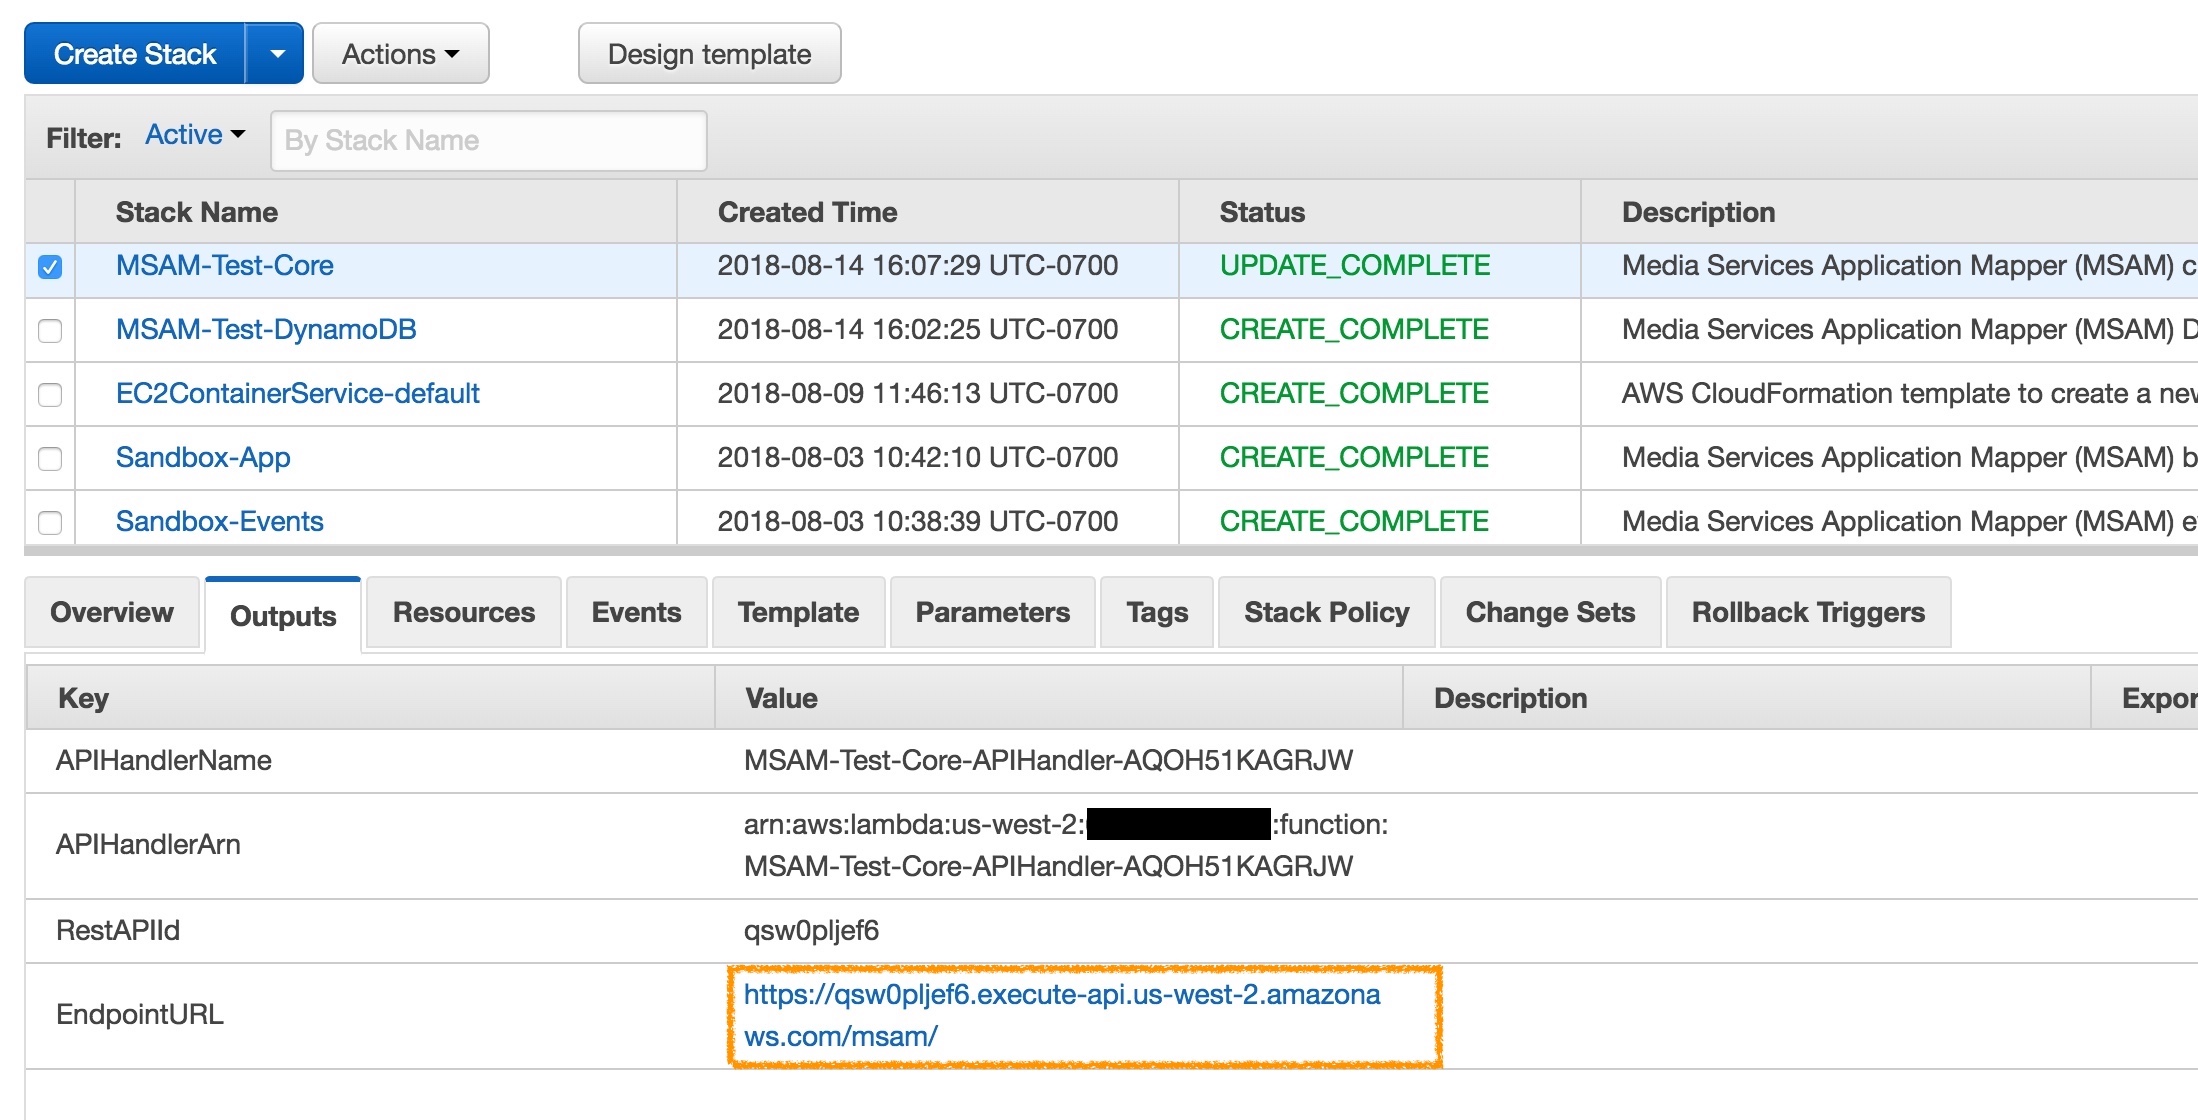Uncheck the MSAM-Test-Core stack checkbox
The image size is (2198, 1120).
(x=50, y=267)
